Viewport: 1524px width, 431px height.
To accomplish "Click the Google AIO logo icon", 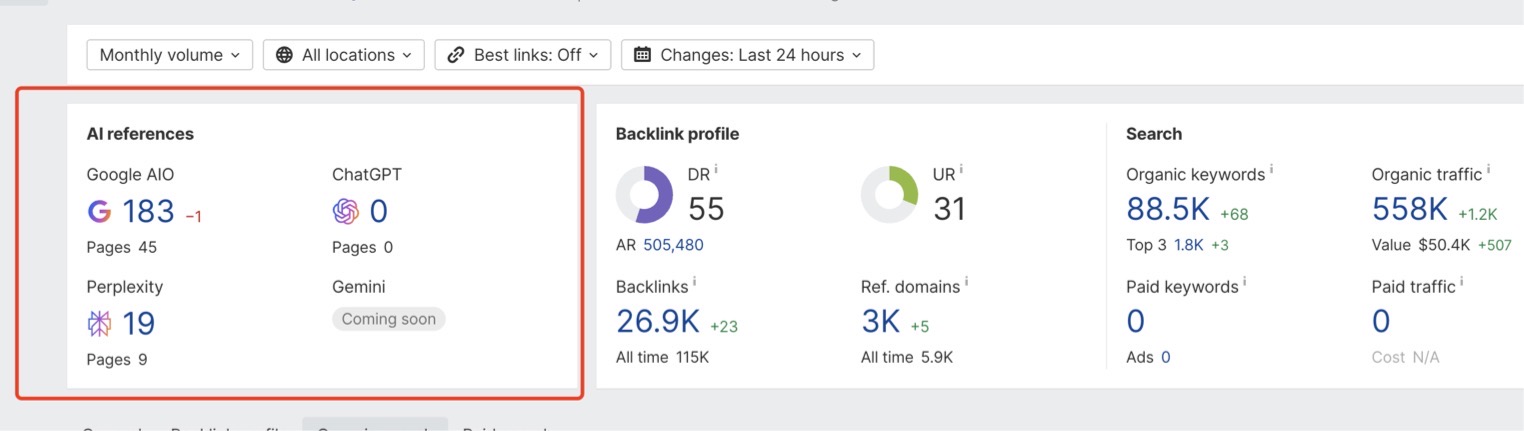I will tap(99, 212).
